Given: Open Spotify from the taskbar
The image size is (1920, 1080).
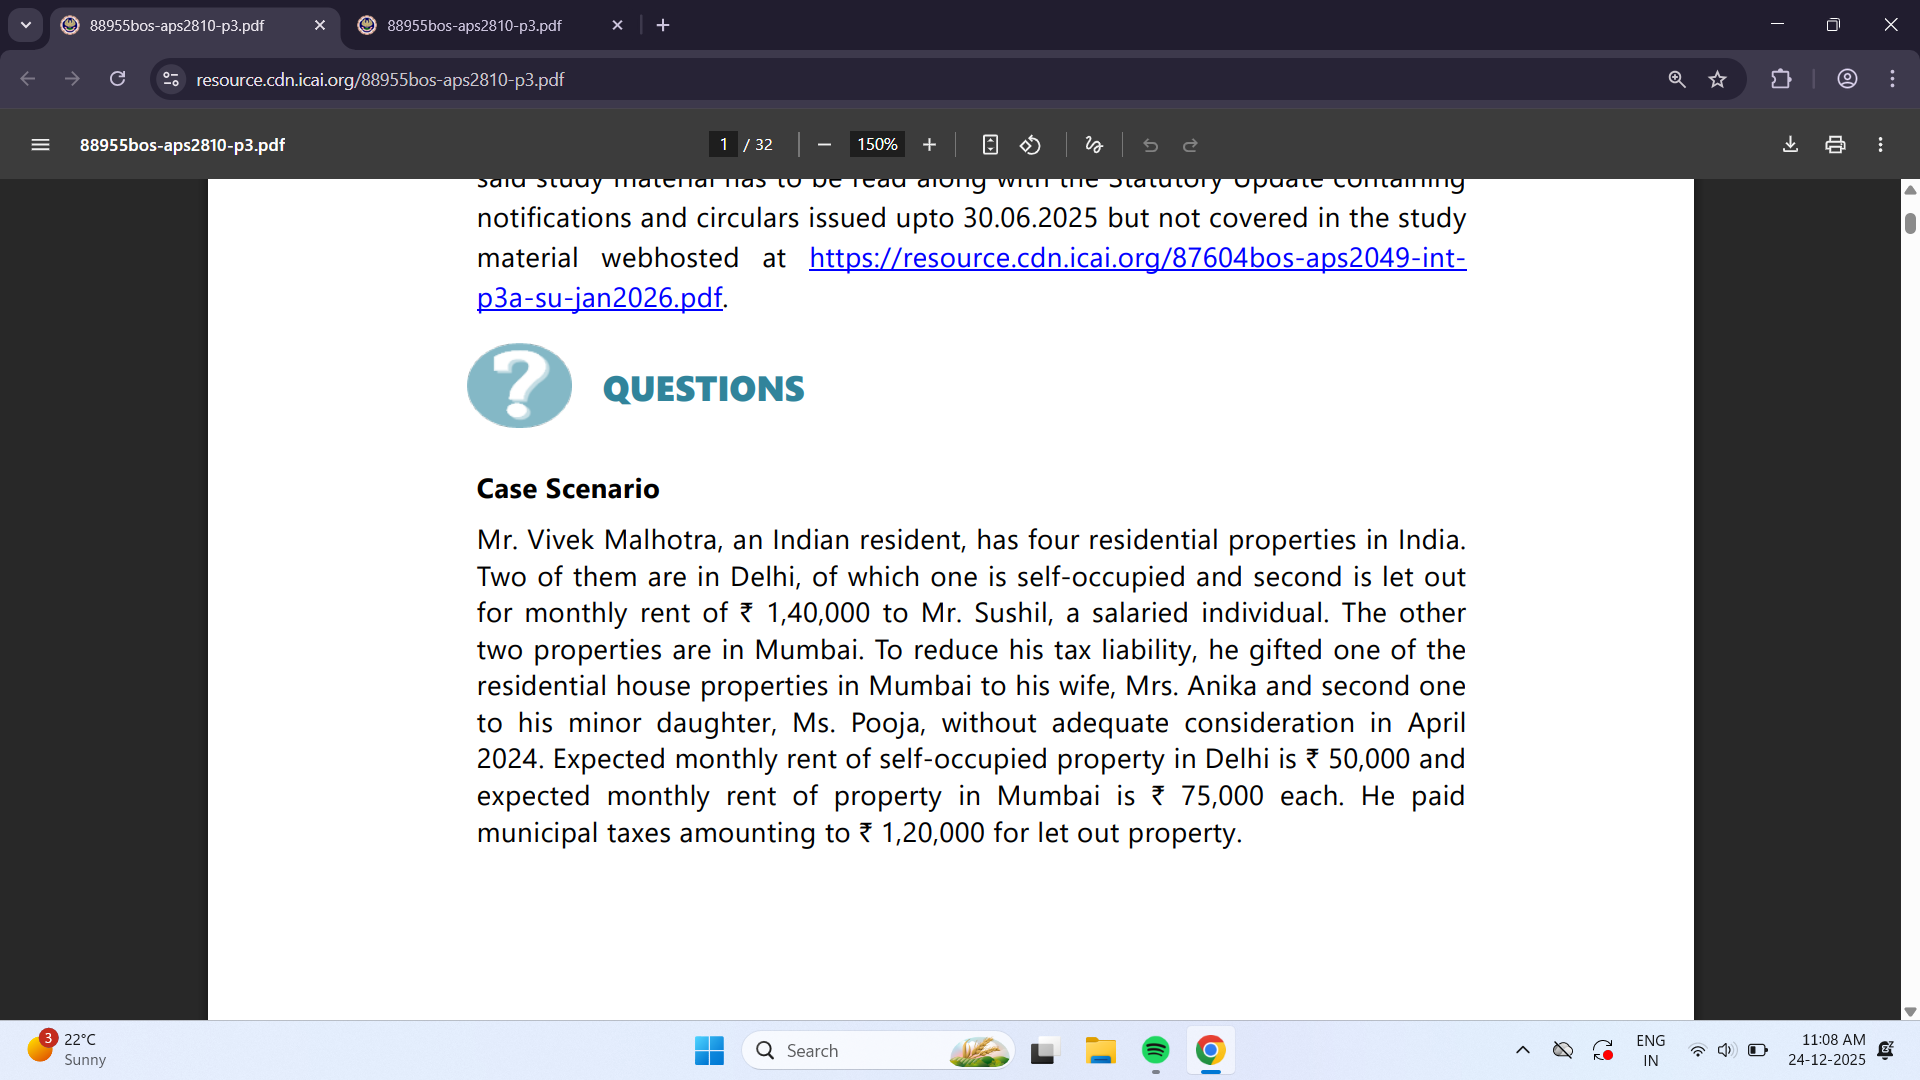Looking at the screenshot, I should click(1155, 1050).
